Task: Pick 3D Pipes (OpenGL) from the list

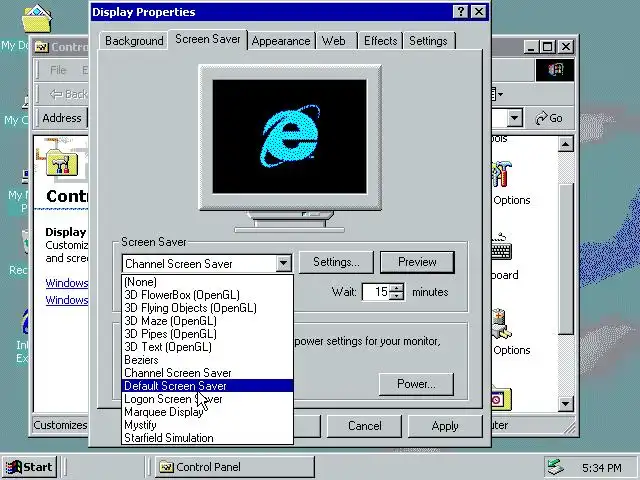Action: (x=207, y=334)
